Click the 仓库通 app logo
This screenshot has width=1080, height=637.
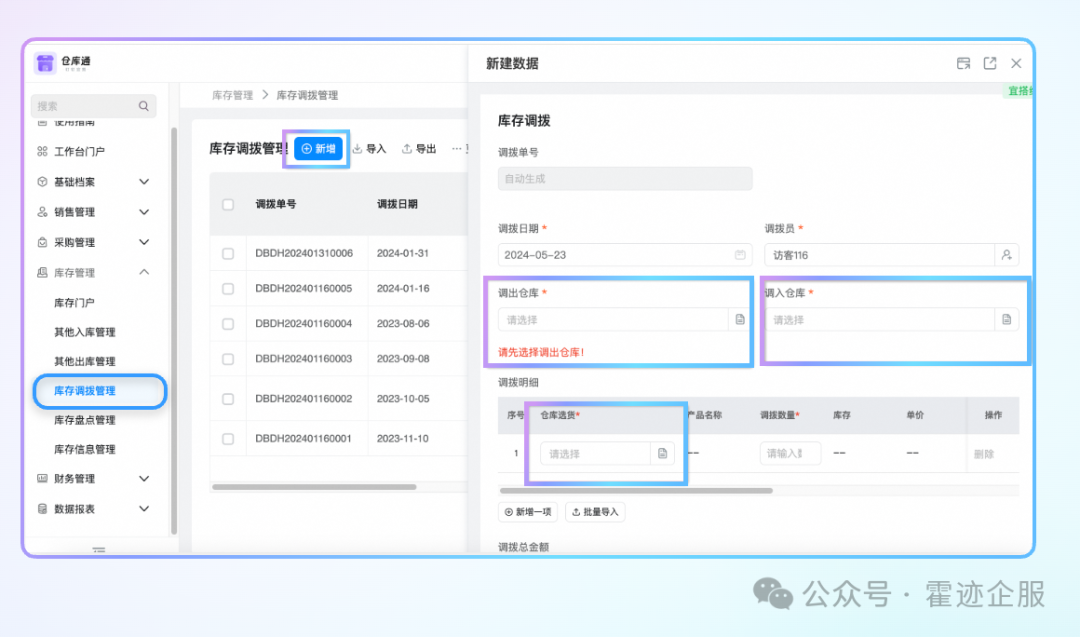45,63
